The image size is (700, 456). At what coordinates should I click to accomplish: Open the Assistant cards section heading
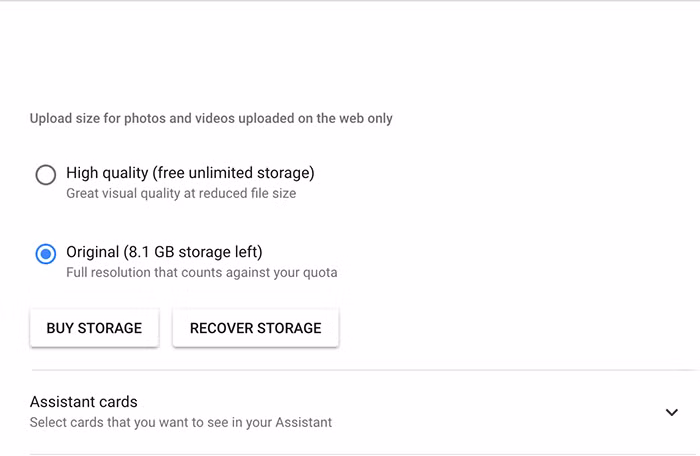(84, 402)
